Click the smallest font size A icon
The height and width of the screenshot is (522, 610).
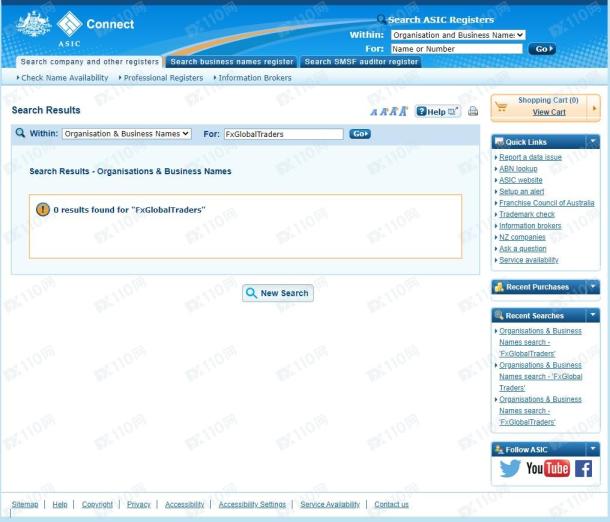pos(374,112)
